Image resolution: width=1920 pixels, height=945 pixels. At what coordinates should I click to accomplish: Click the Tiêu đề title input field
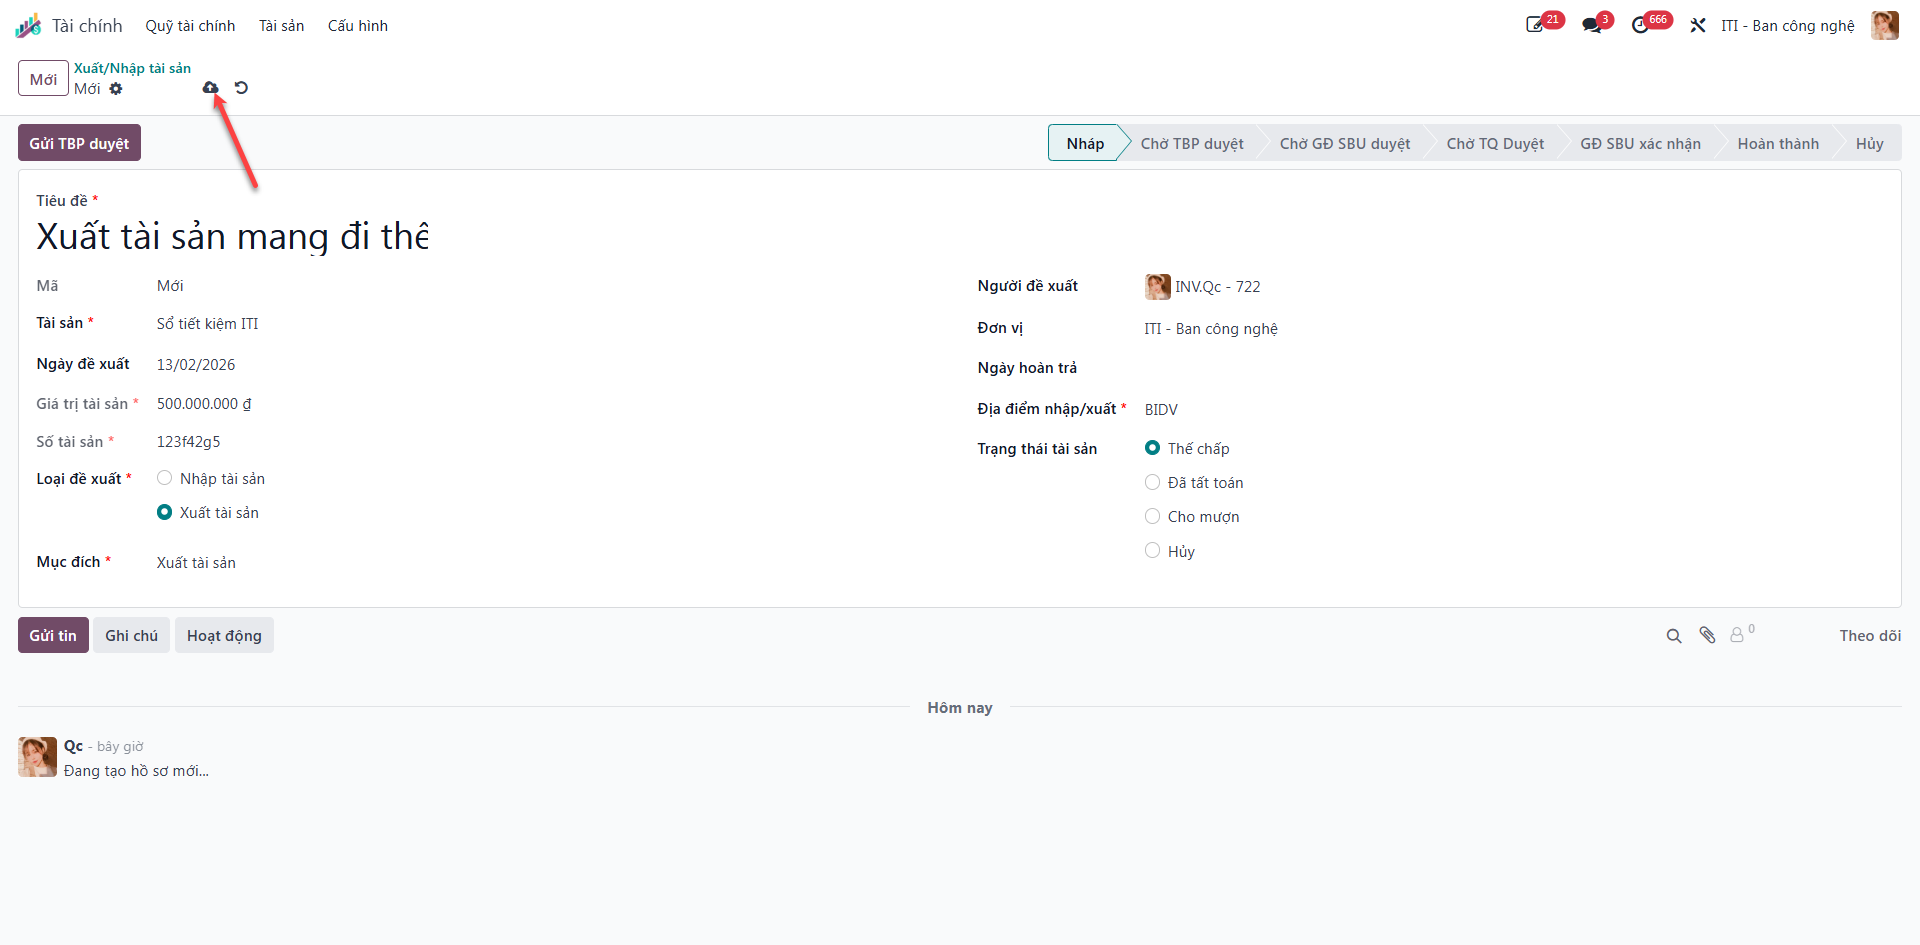(x=233, y=237)
